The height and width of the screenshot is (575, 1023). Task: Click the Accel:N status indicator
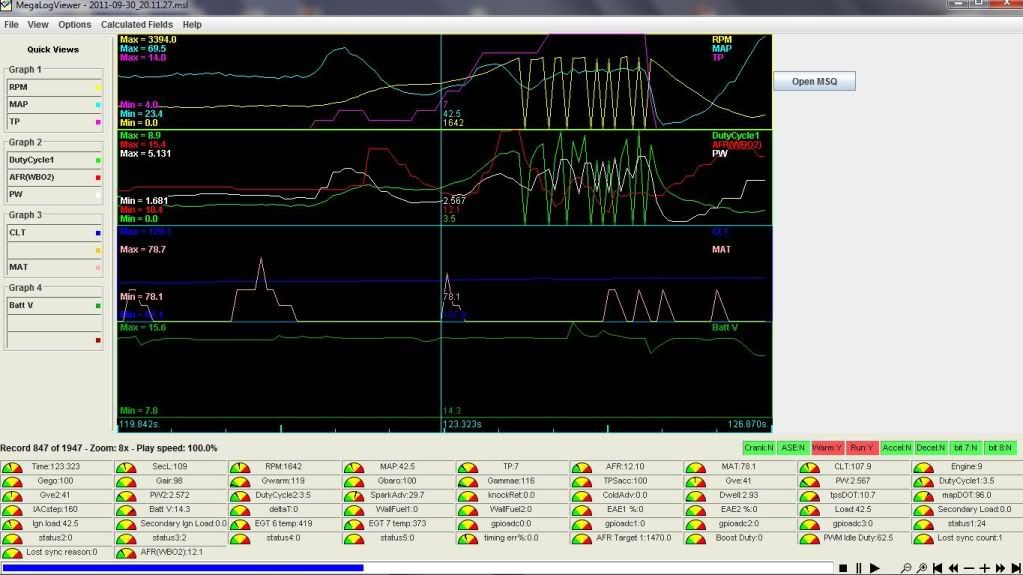click(x=896, y=448)
